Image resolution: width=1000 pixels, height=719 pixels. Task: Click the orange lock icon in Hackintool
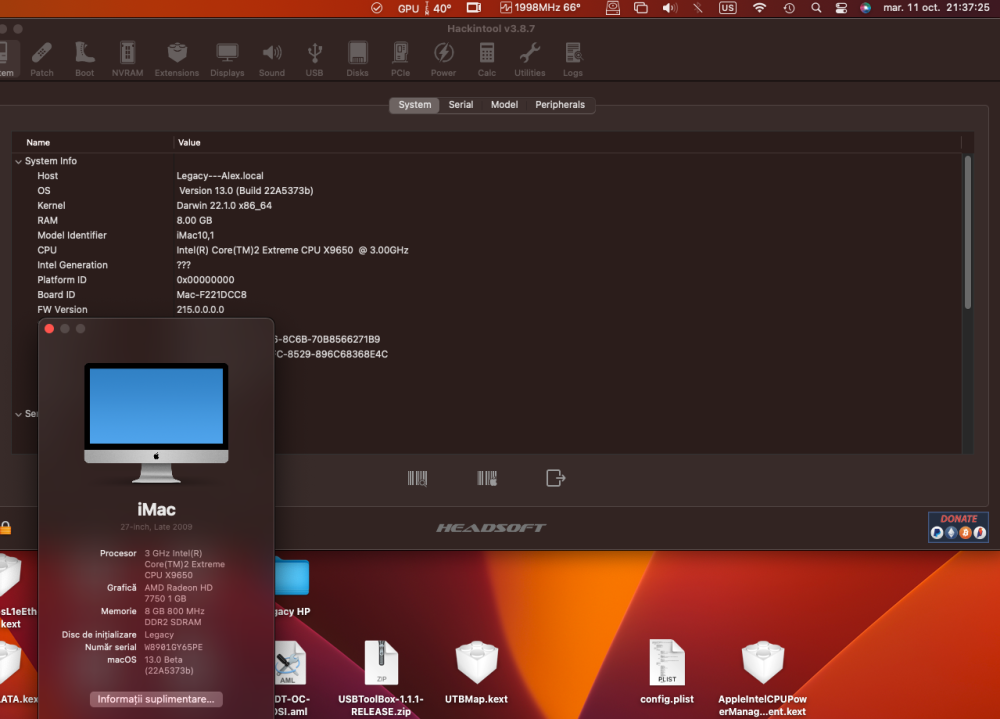6,528
